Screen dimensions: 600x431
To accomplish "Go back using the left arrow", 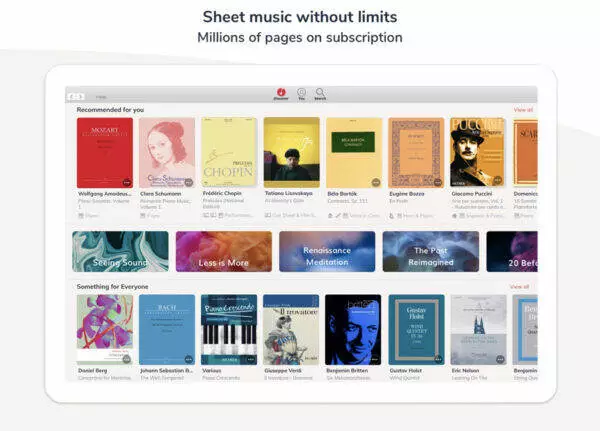I will 72,96.
